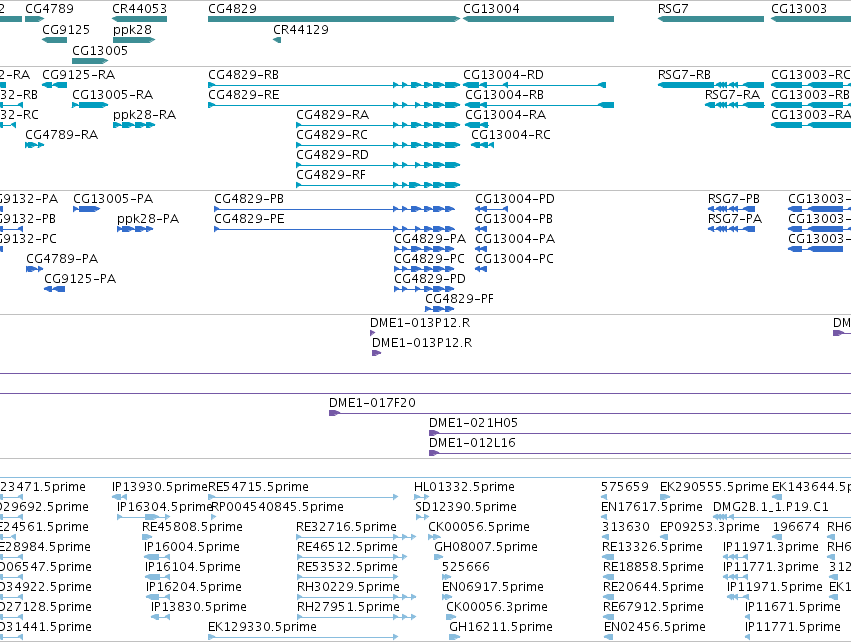Click protein CG4829-PF

click(x=459, y=300)
